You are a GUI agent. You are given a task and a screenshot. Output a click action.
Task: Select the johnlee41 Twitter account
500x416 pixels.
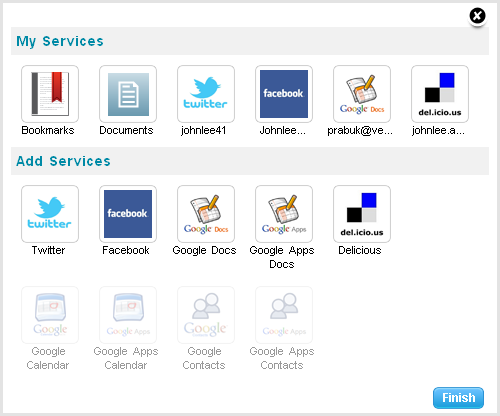206,94
